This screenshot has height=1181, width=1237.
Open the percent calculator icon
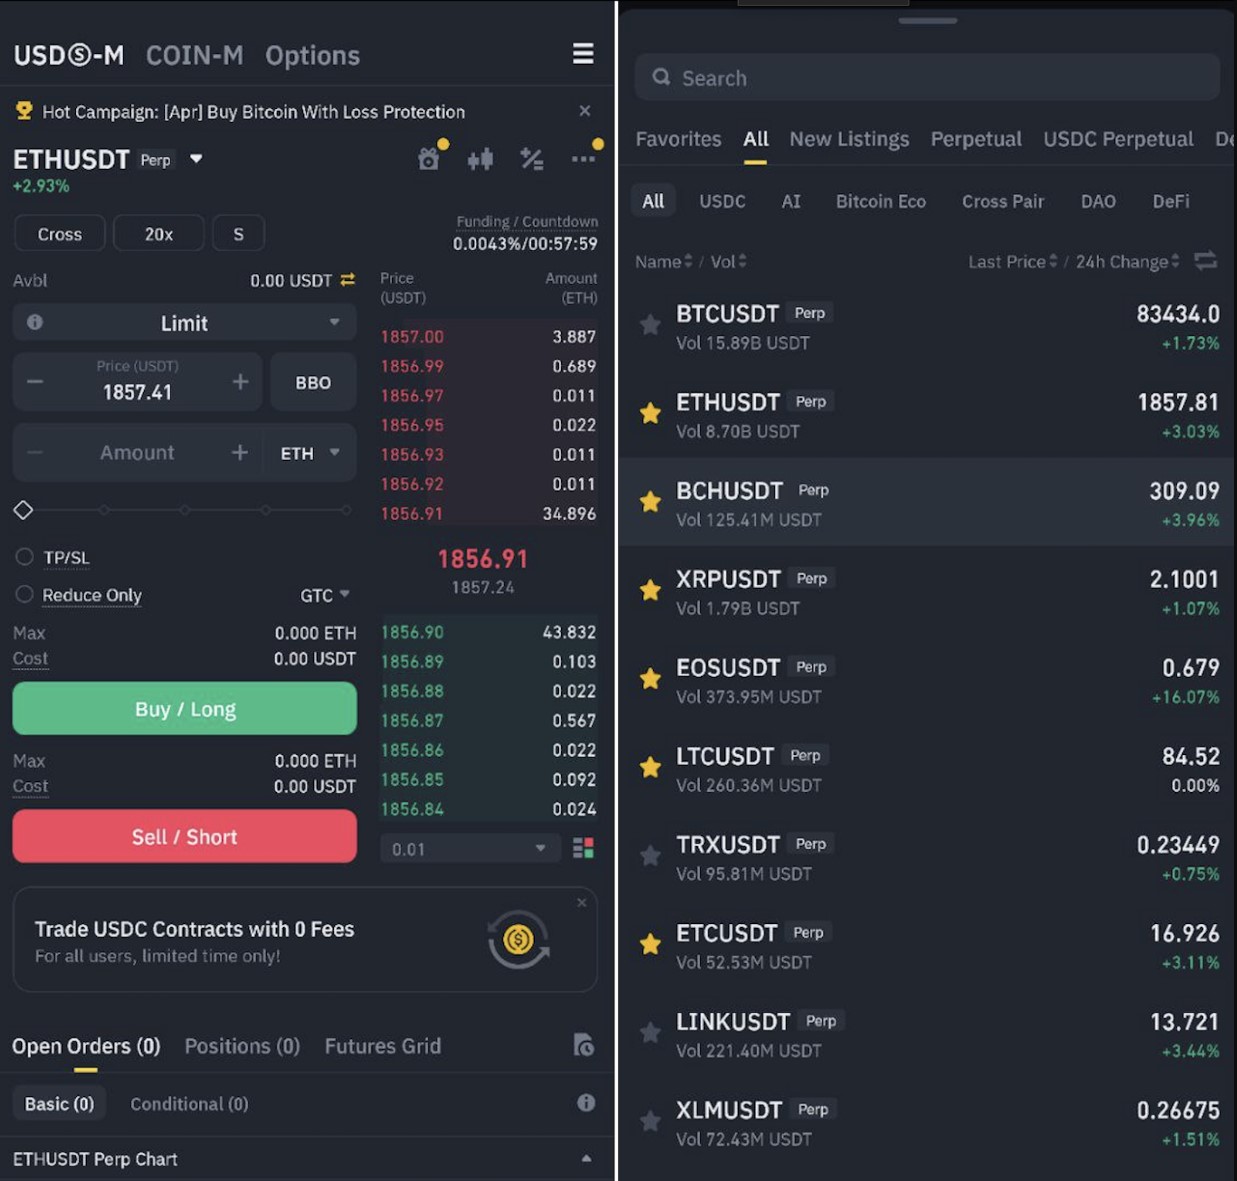pyautogui.click(x=531, y=159)
